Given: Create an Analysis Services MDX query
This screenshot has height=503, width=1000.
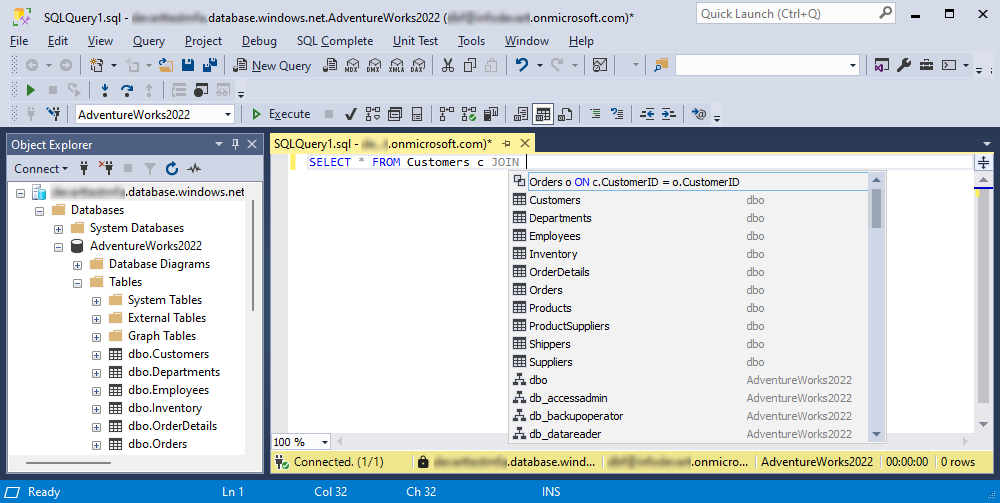Looking at the screenshot, I should (x=352, y=65).
